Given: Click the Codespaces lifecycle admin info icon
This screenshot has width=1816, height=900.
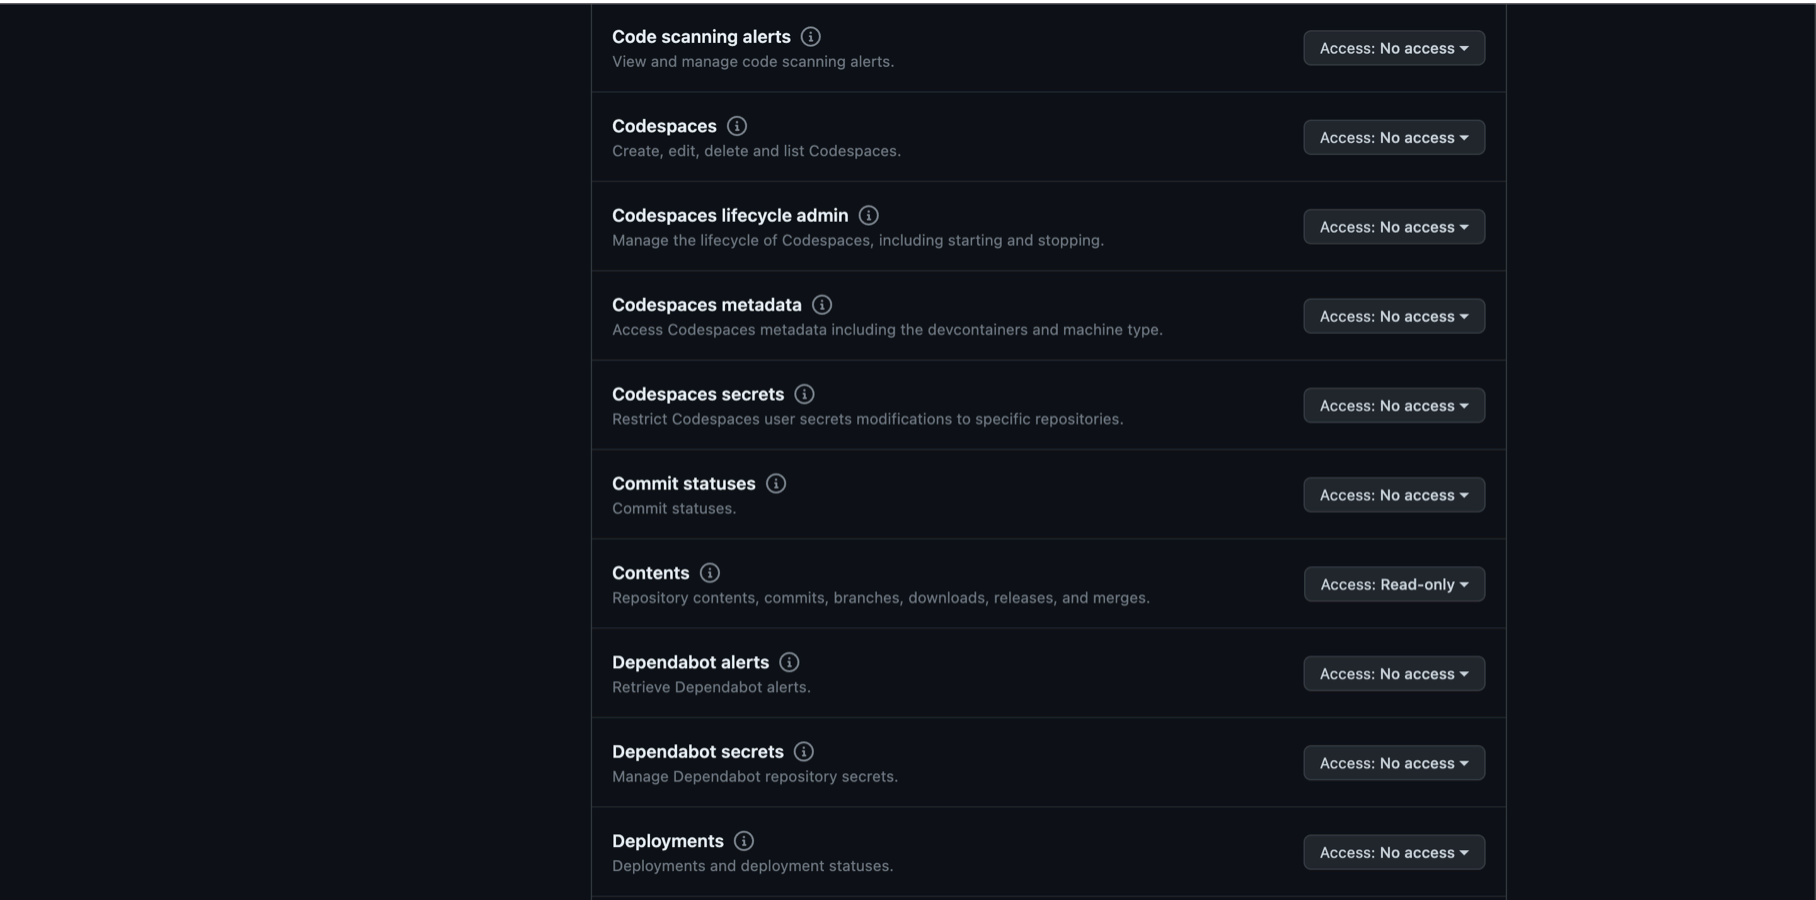Looking at the screenshot, I should tap(869, 215).
